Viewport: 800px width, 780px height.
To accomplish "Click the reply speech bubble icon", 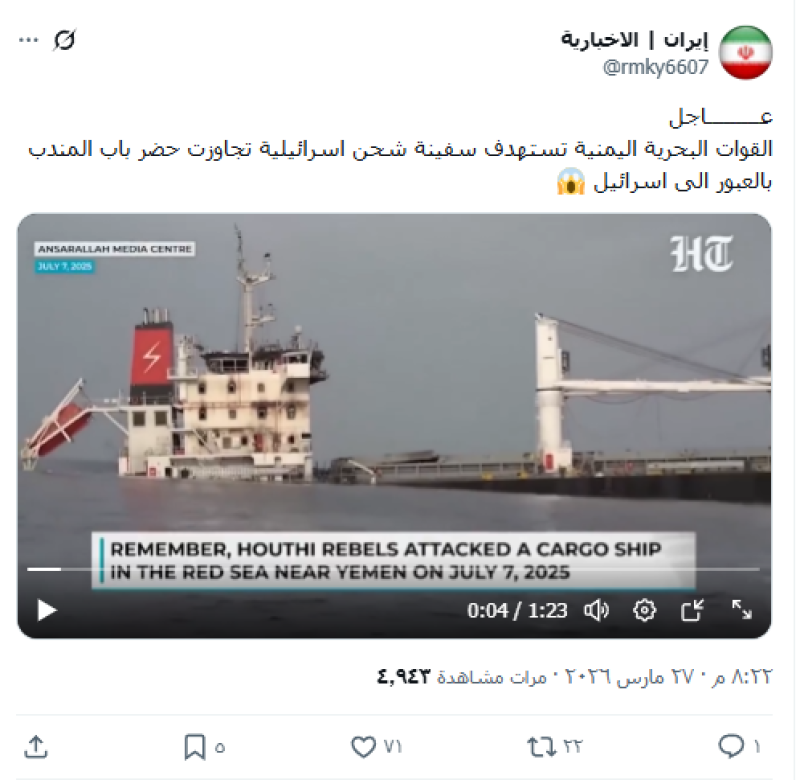I will [x=731, y=746].
